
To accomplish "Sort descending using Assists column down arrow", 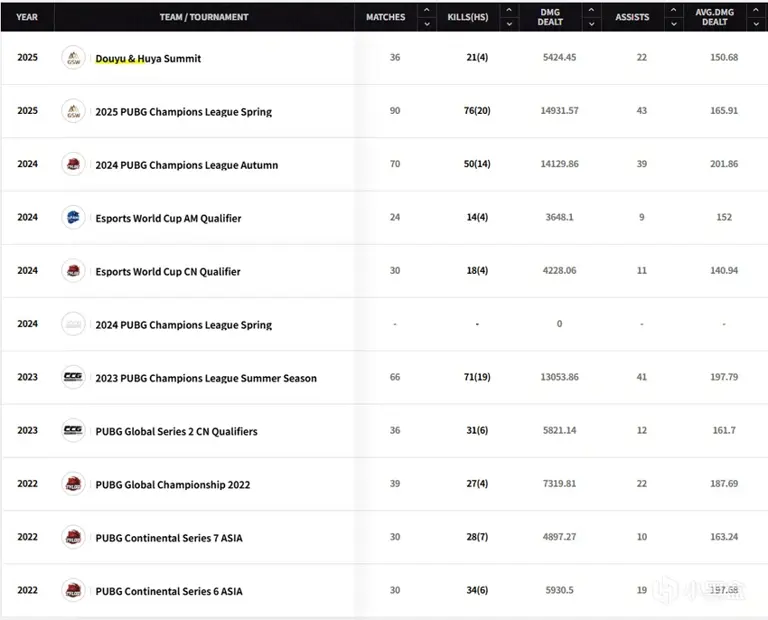I will pyautogui.click(x=675, y=24).
